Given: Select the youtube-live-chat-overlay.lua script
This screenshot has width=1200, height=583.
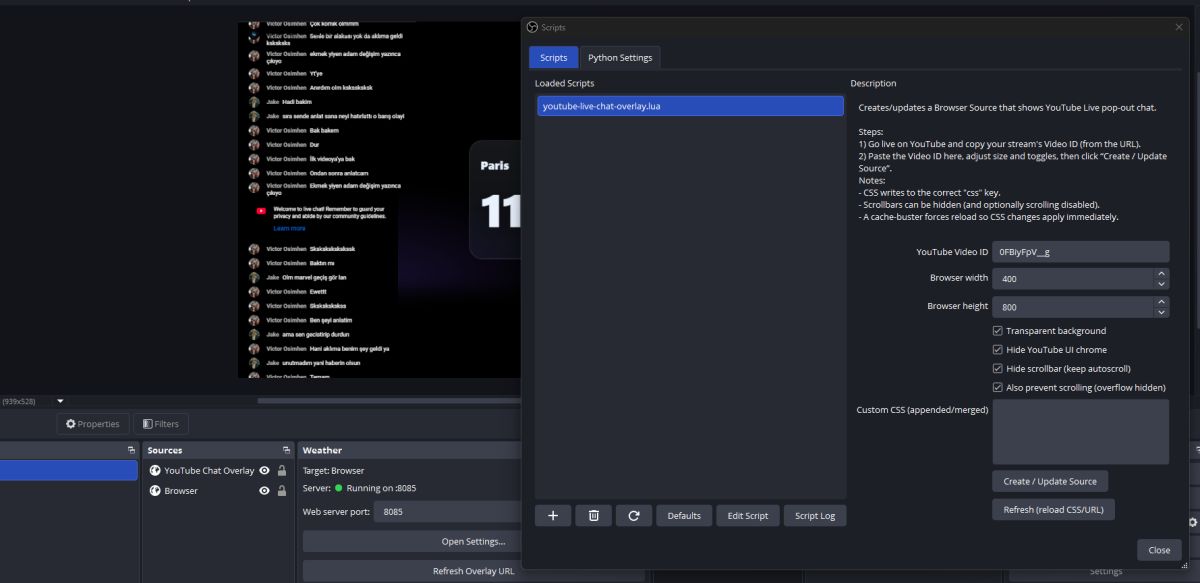Looking at the screenshot, I should point(690,105).
